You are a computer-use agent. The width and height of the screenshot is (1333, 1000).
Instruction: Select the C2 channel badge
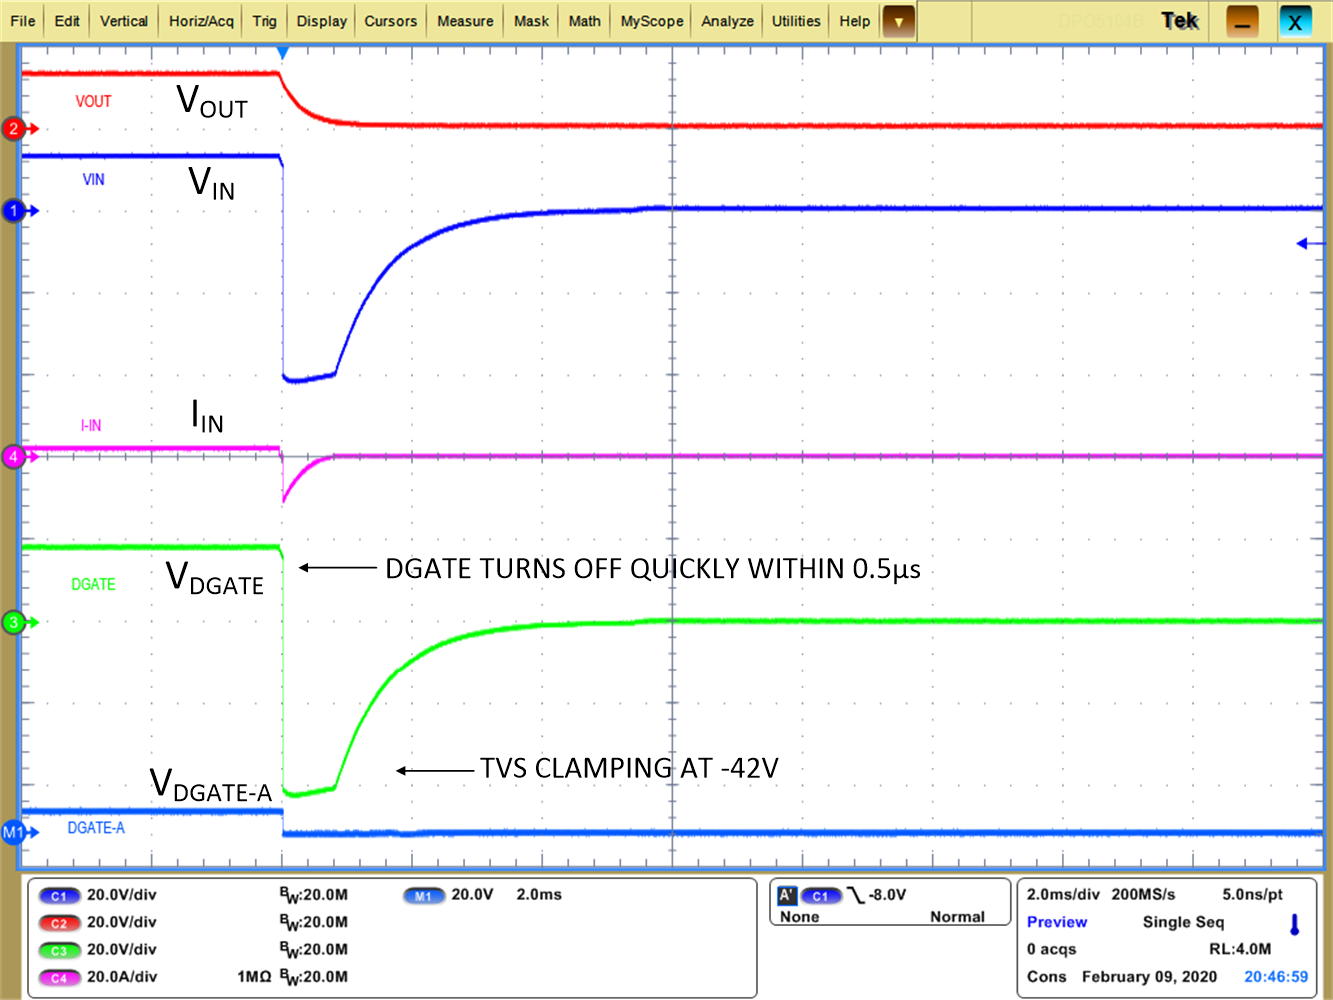click(60, 922)
